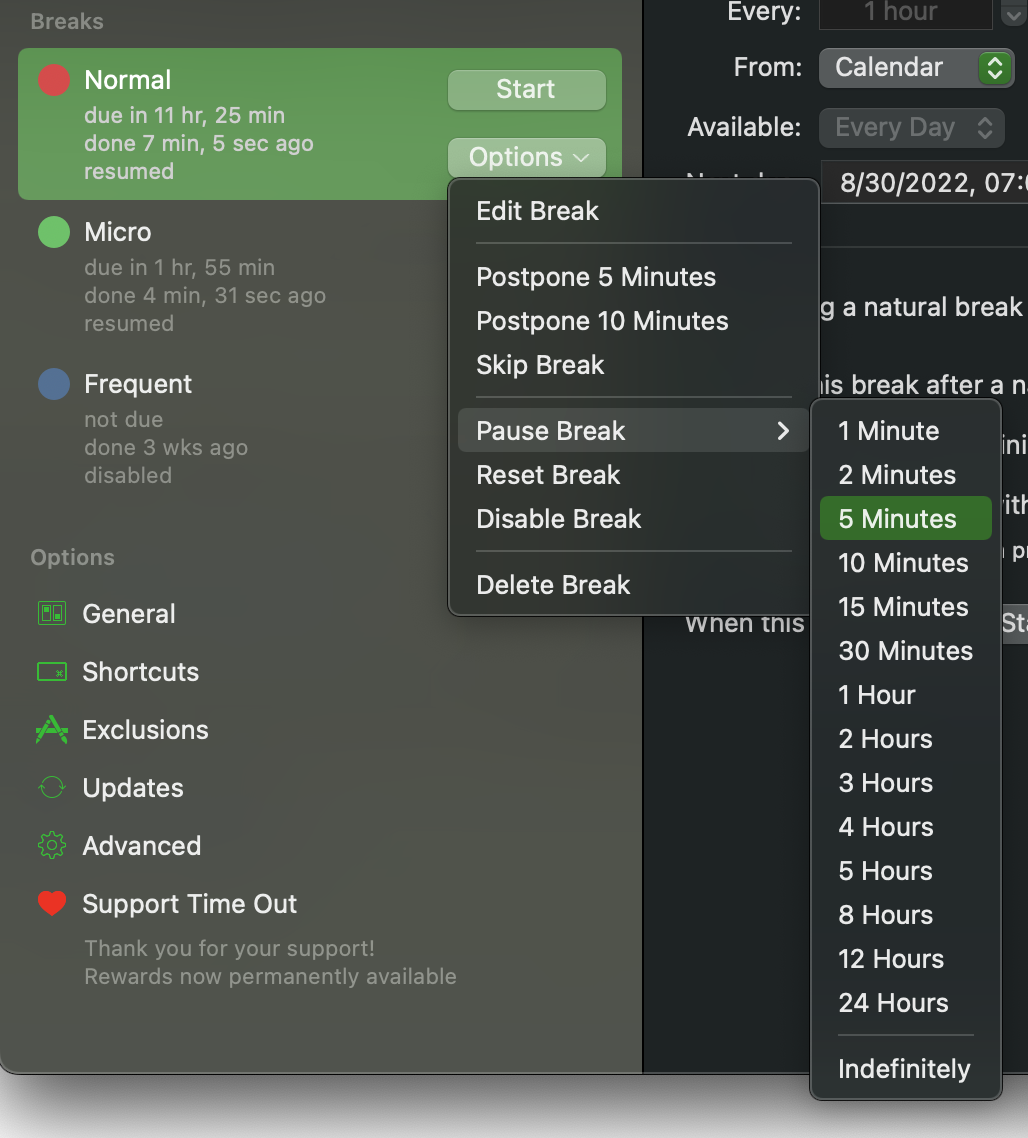Open the Calendar From dropdown

(x=916, y=67)
